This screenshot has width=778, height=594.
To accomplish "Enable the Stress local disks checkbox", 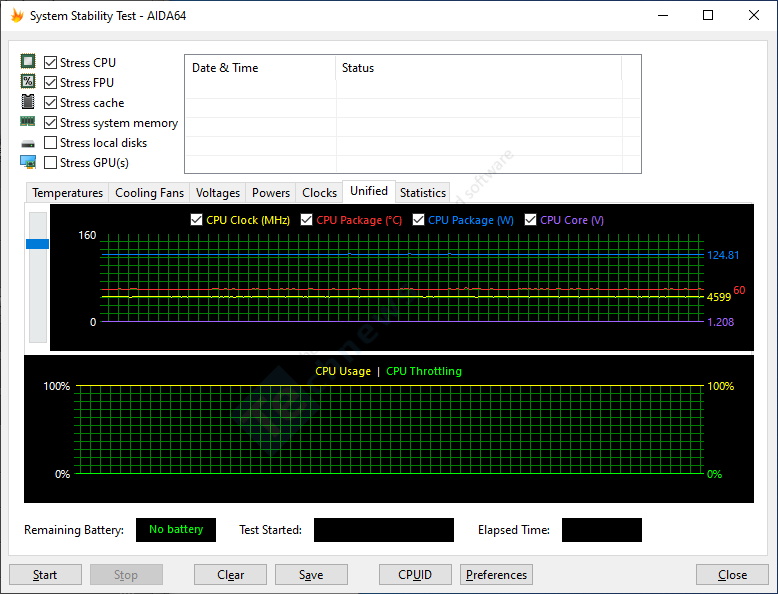I will 50,142.
